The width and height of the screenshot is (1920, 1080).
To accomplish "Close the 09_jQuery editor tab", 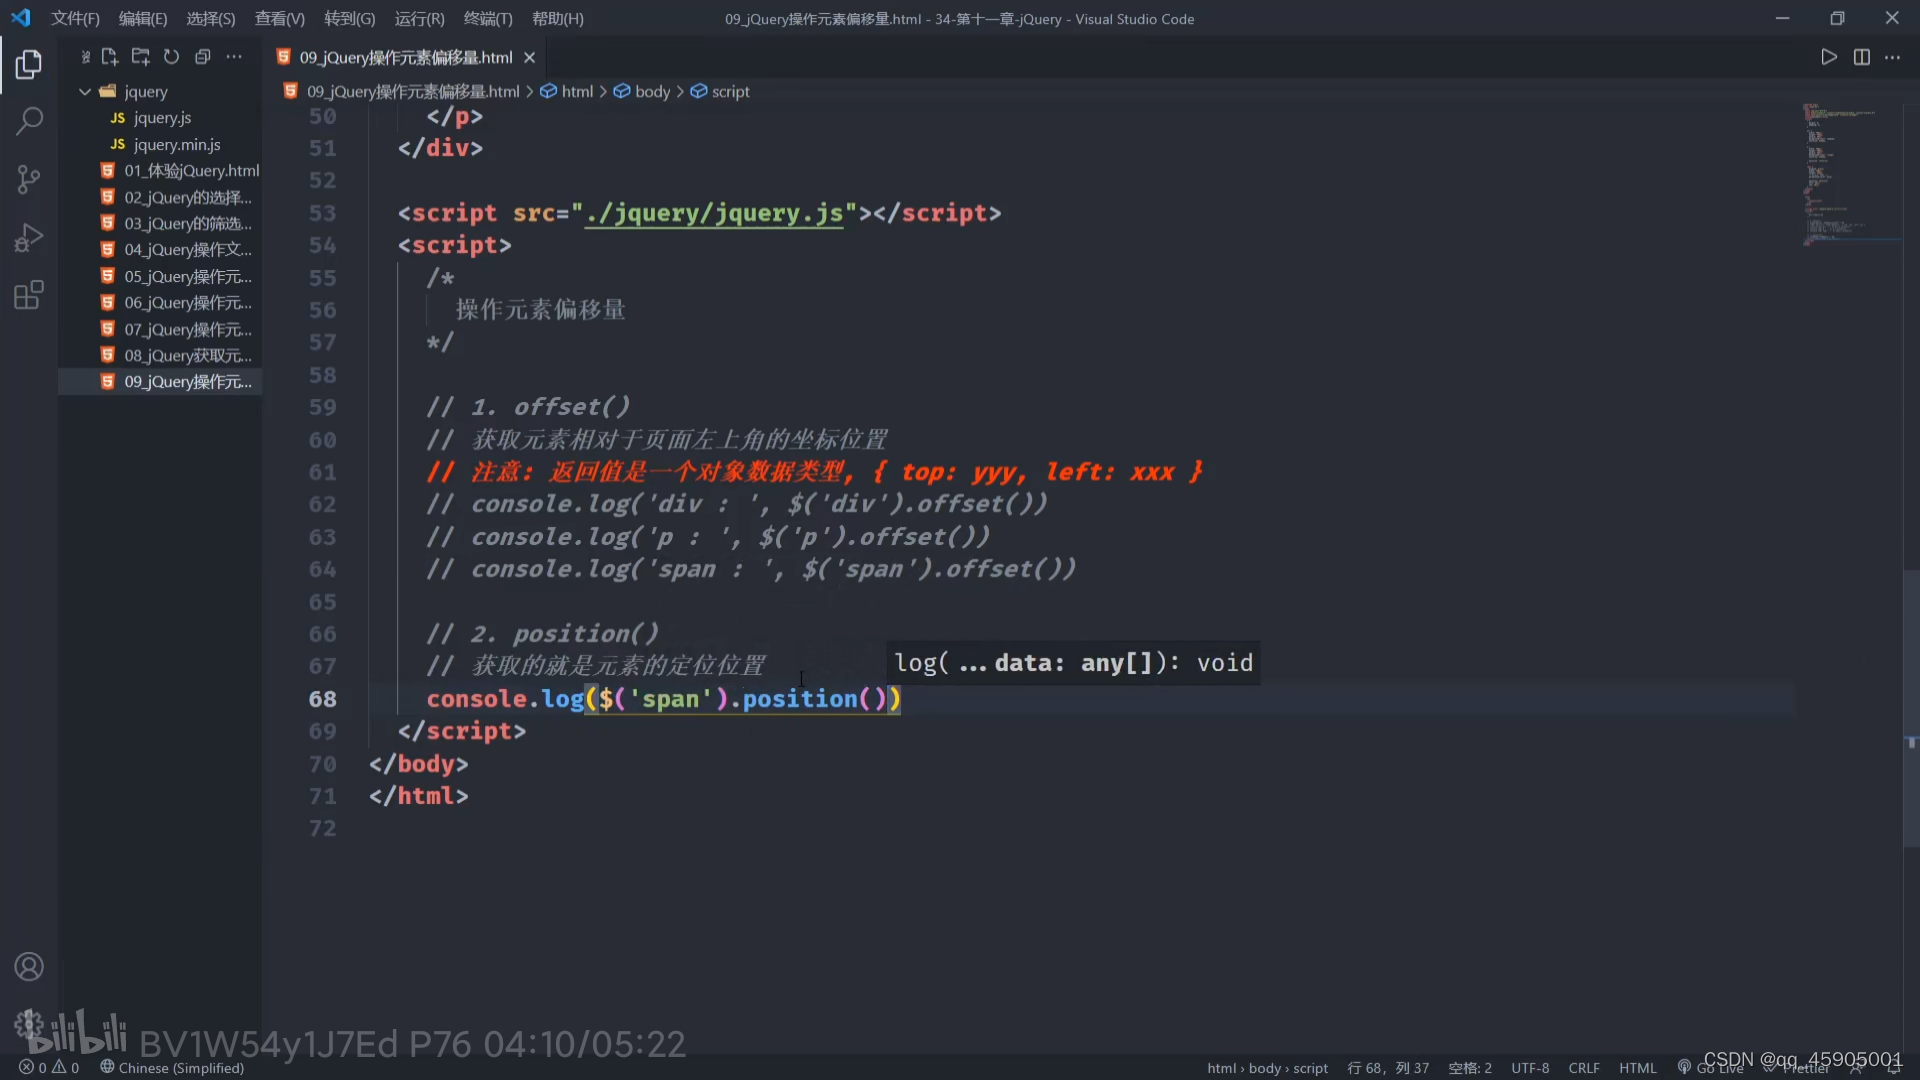I will [x=530, y=58].
